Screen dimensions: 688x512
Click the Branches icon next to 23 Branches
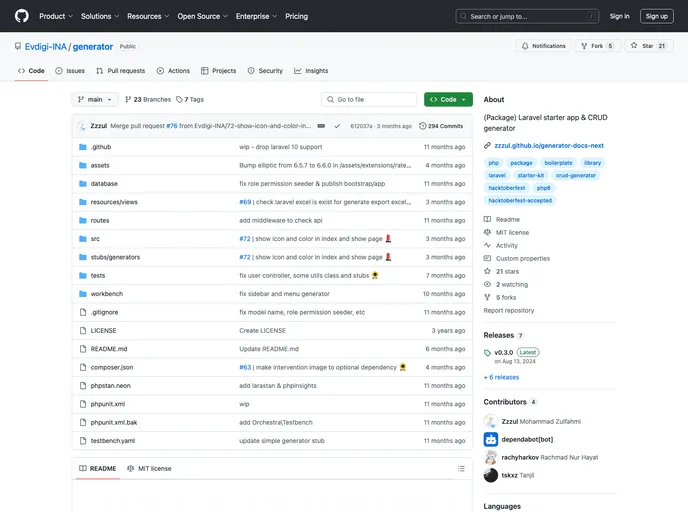pos(128,100)
